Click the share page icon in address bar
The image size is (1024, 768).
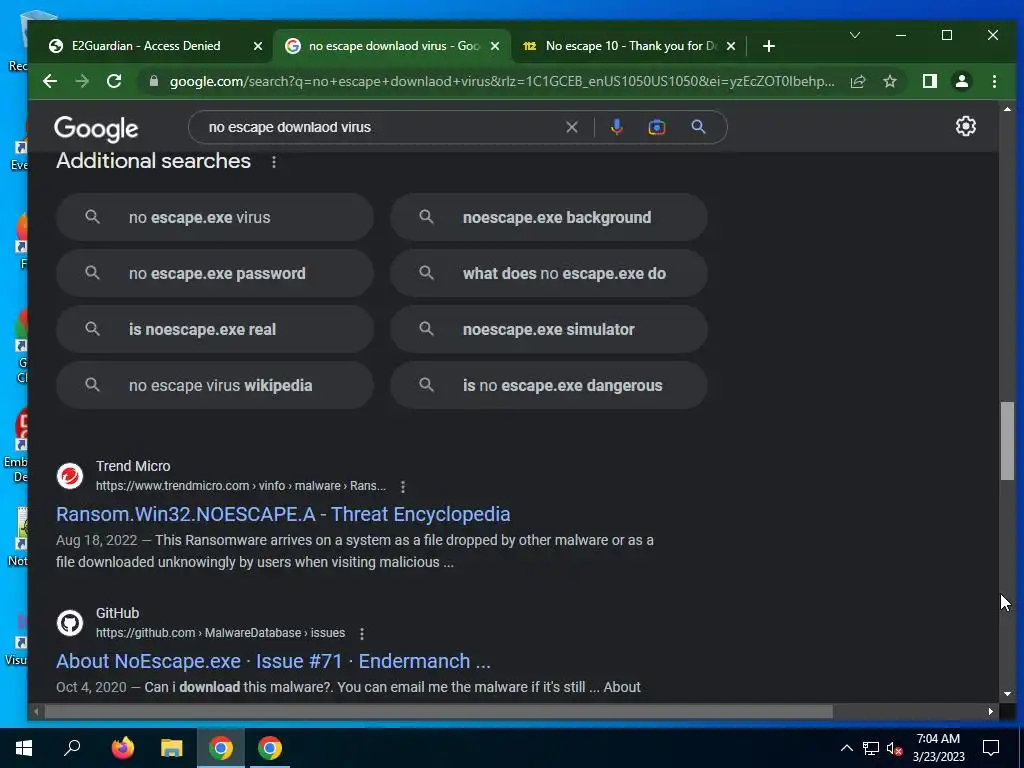pos(857,81)
